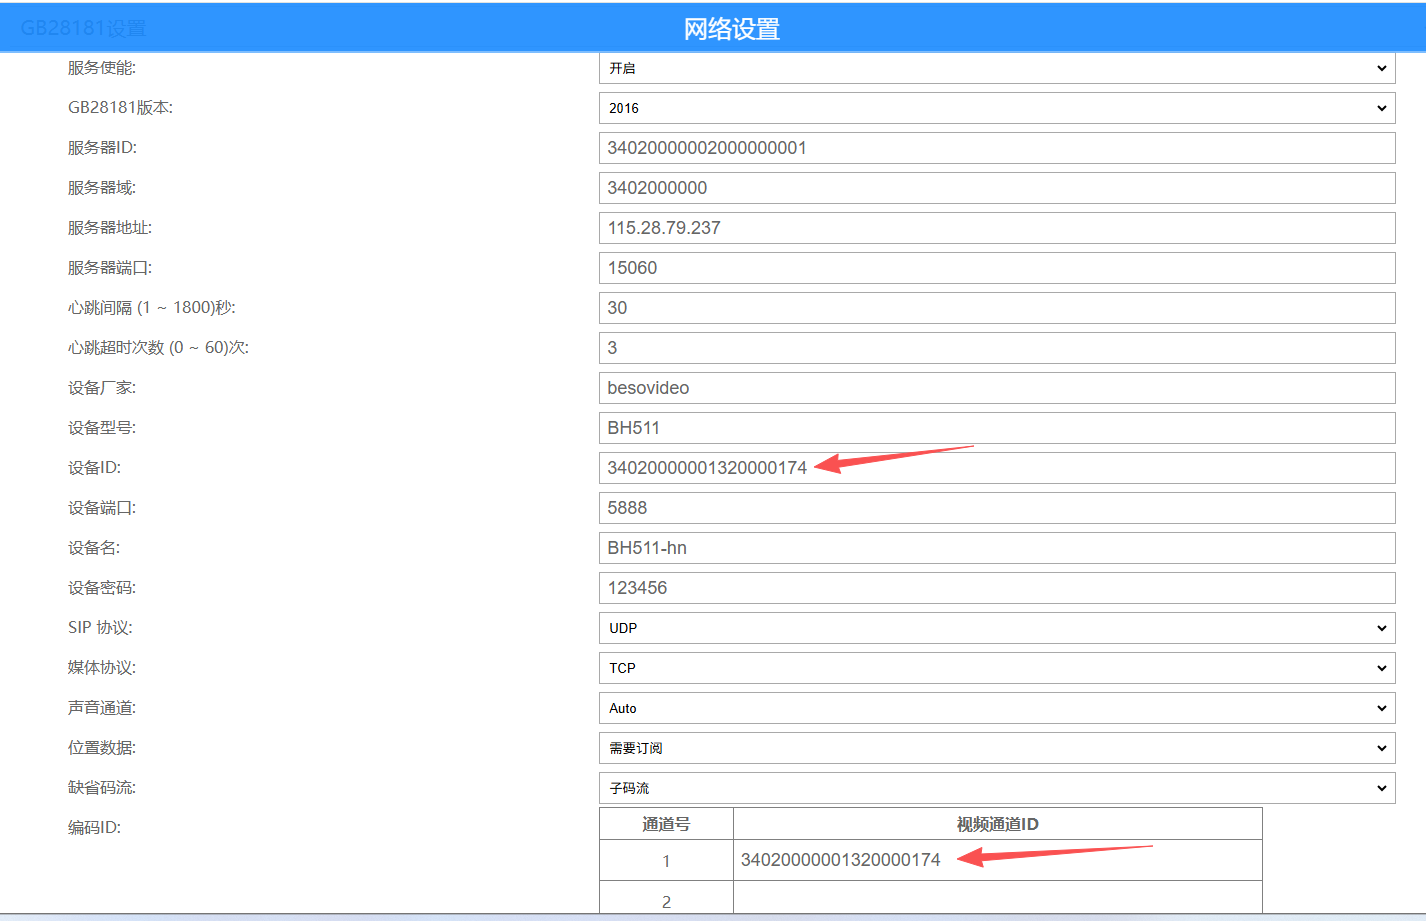Click the 心跳间隔 input showing 30
Viewport: 1426px width, 921px height.
(996, 308)
